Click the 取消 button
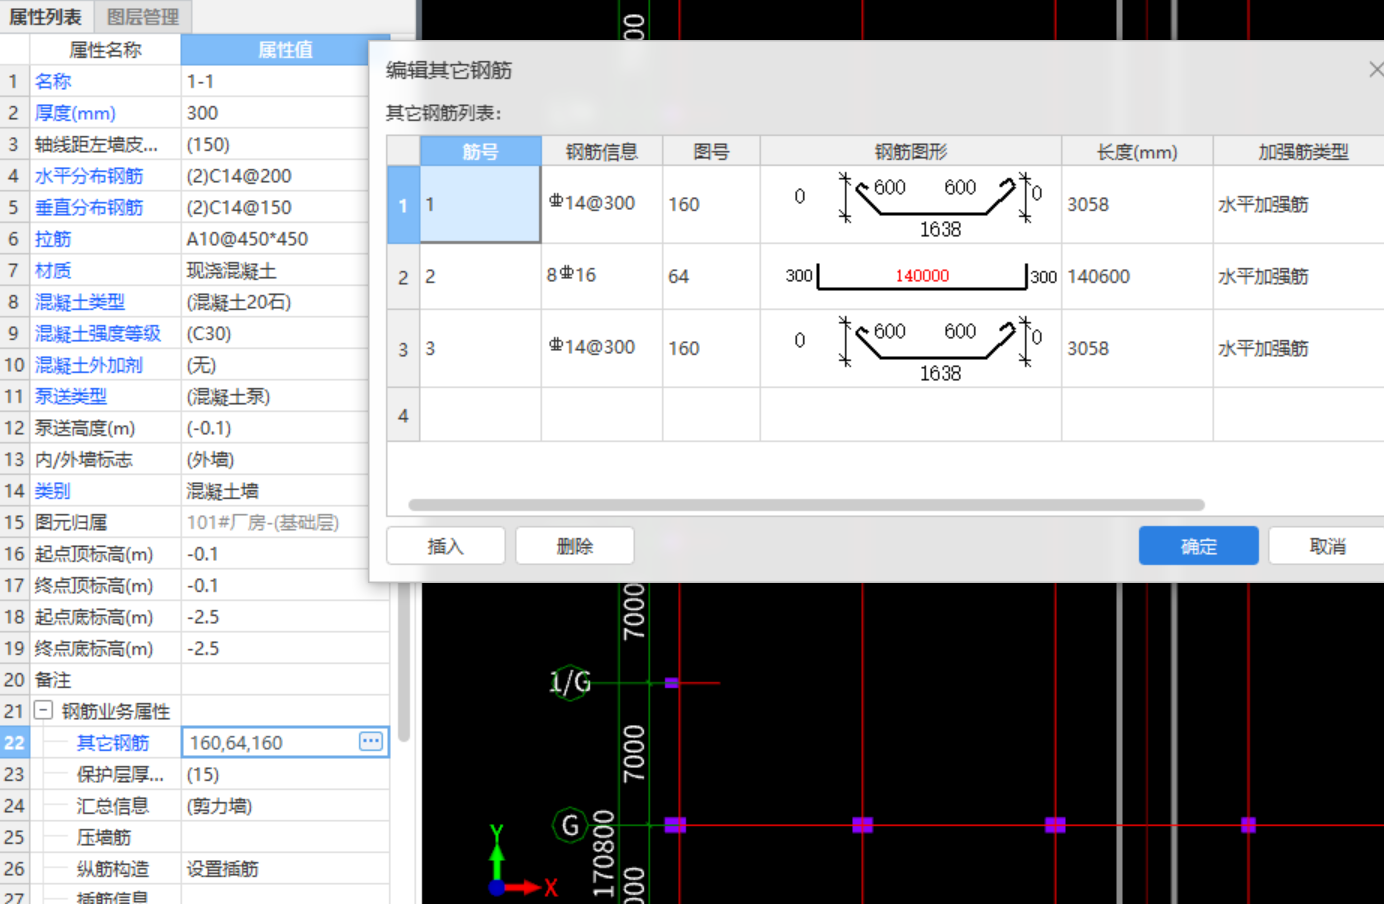The width and height of the screenshot is (1384, 904). point(1327,546)
